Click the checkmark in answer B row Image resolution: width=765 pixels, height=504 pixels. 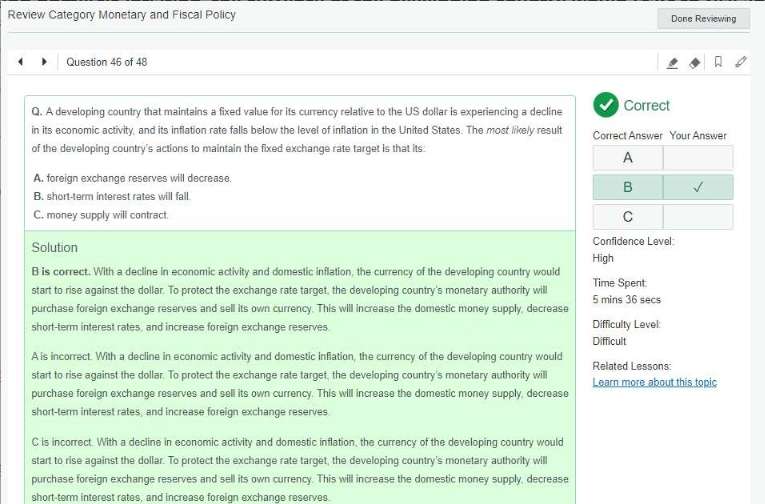tap(697, 187)
